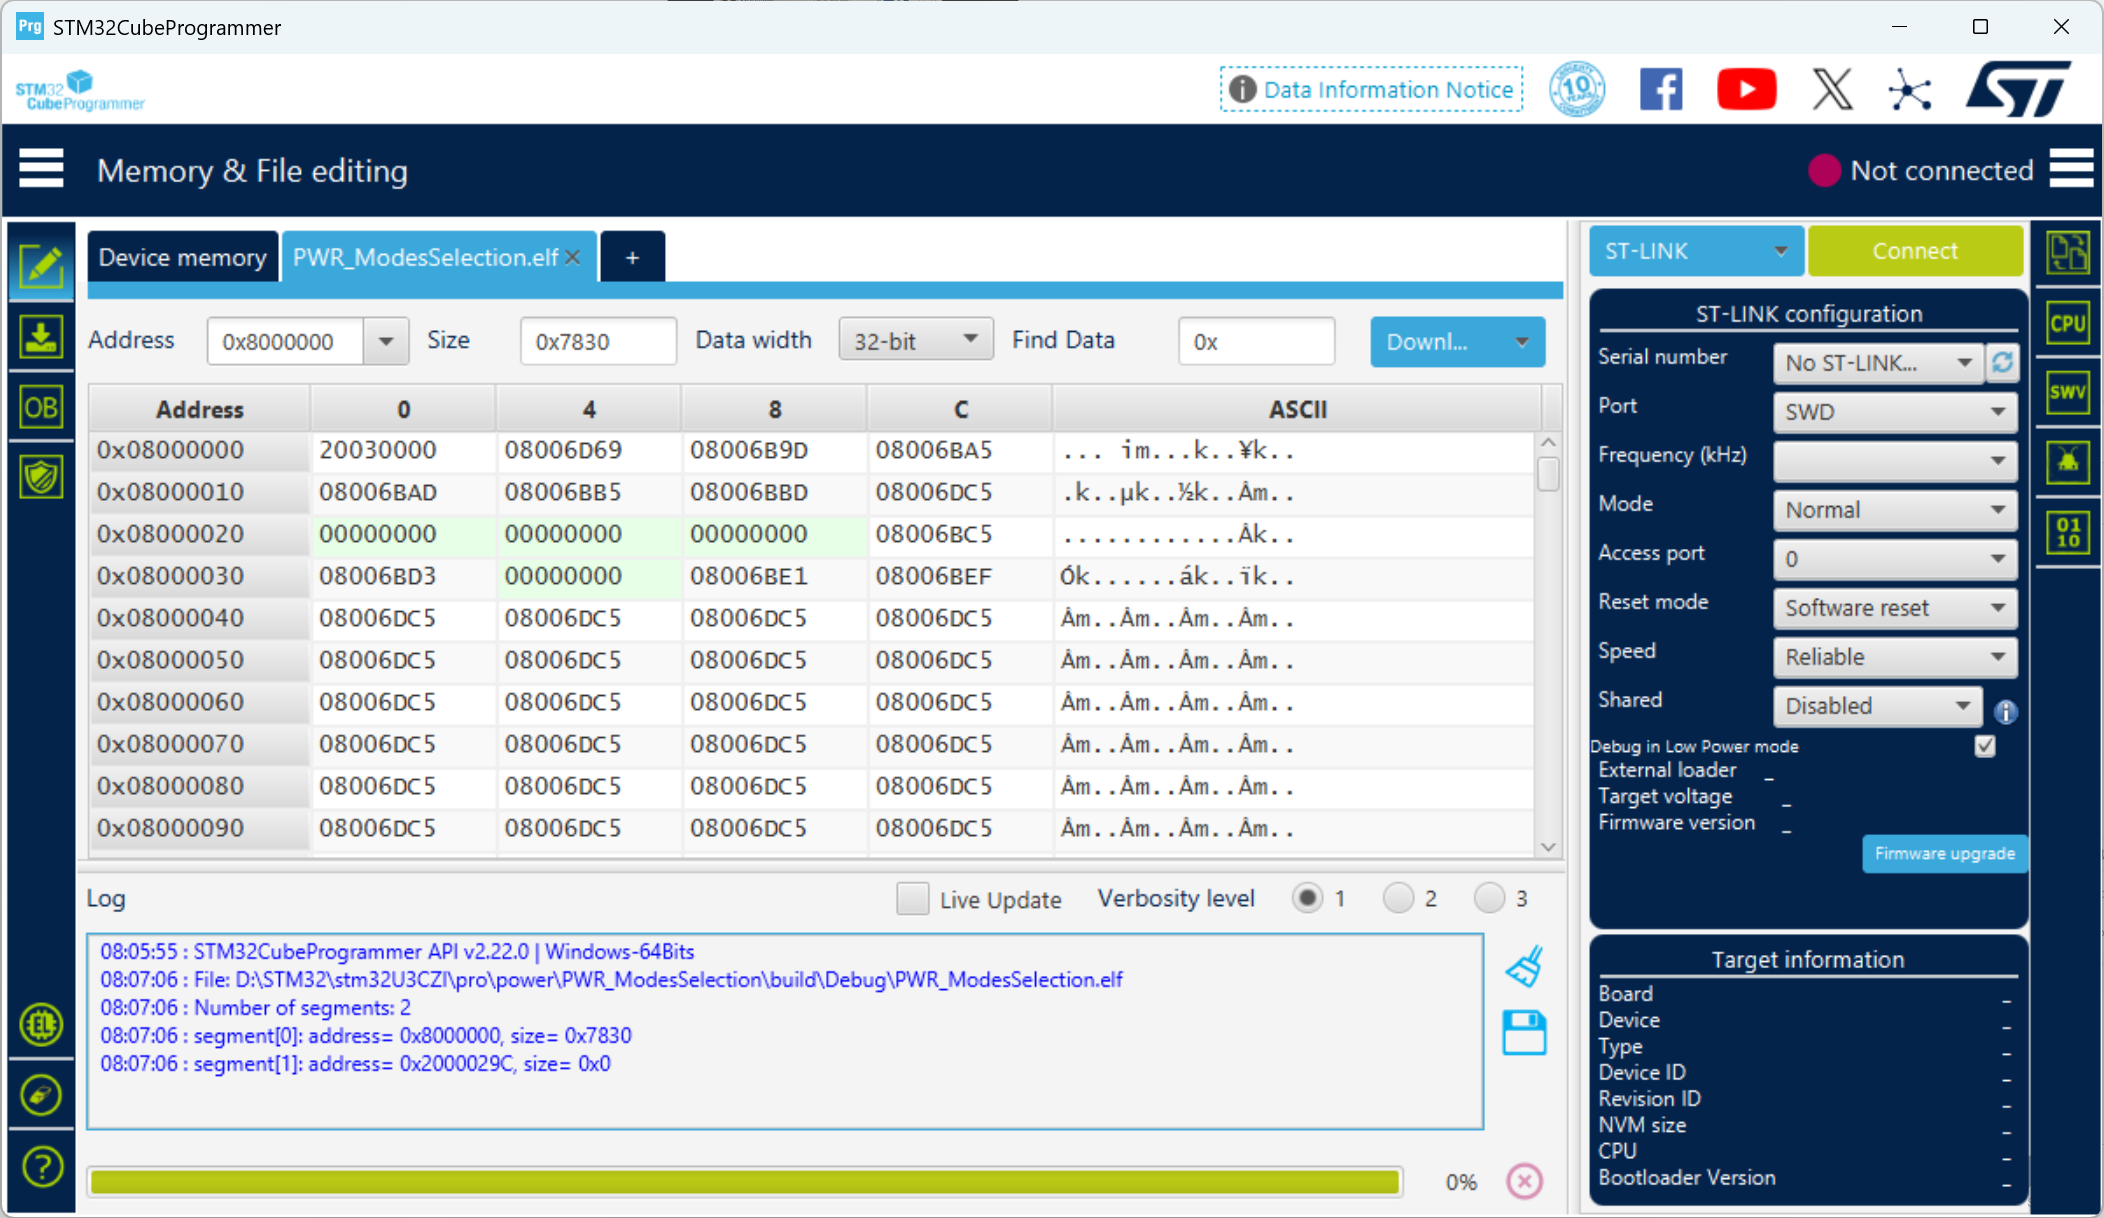The width and height of the screenshot is (2104, 1218).
Task: Expand the Address dropdown arrow
Action: 386,342
